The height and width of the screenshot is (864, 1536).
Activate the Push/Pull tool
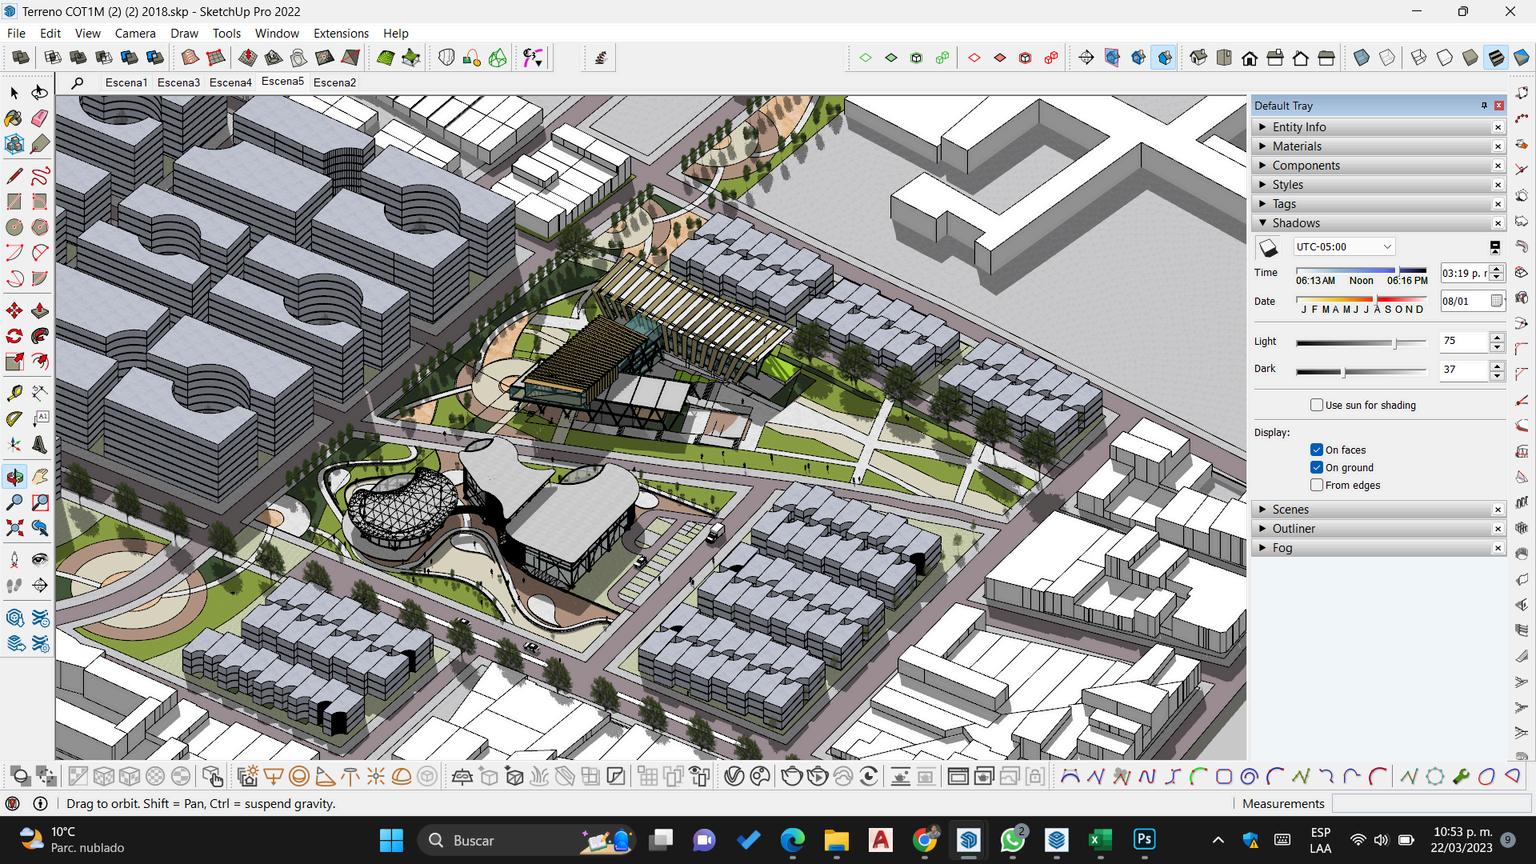click(40, 310)
